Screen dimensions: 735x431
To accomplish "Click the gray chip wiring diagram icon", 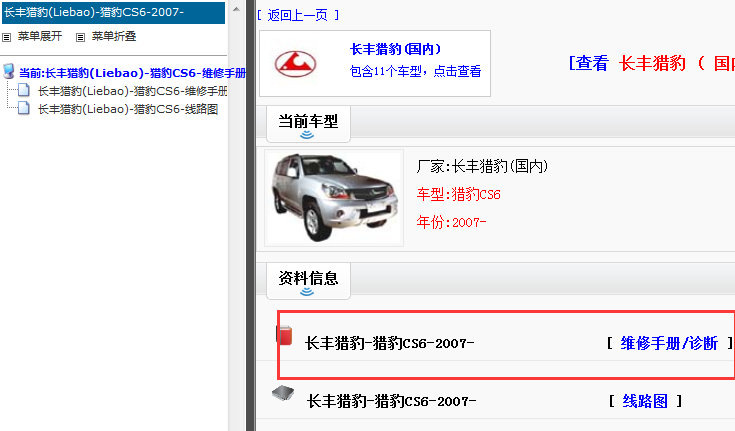I will click(x=283, y=393).
